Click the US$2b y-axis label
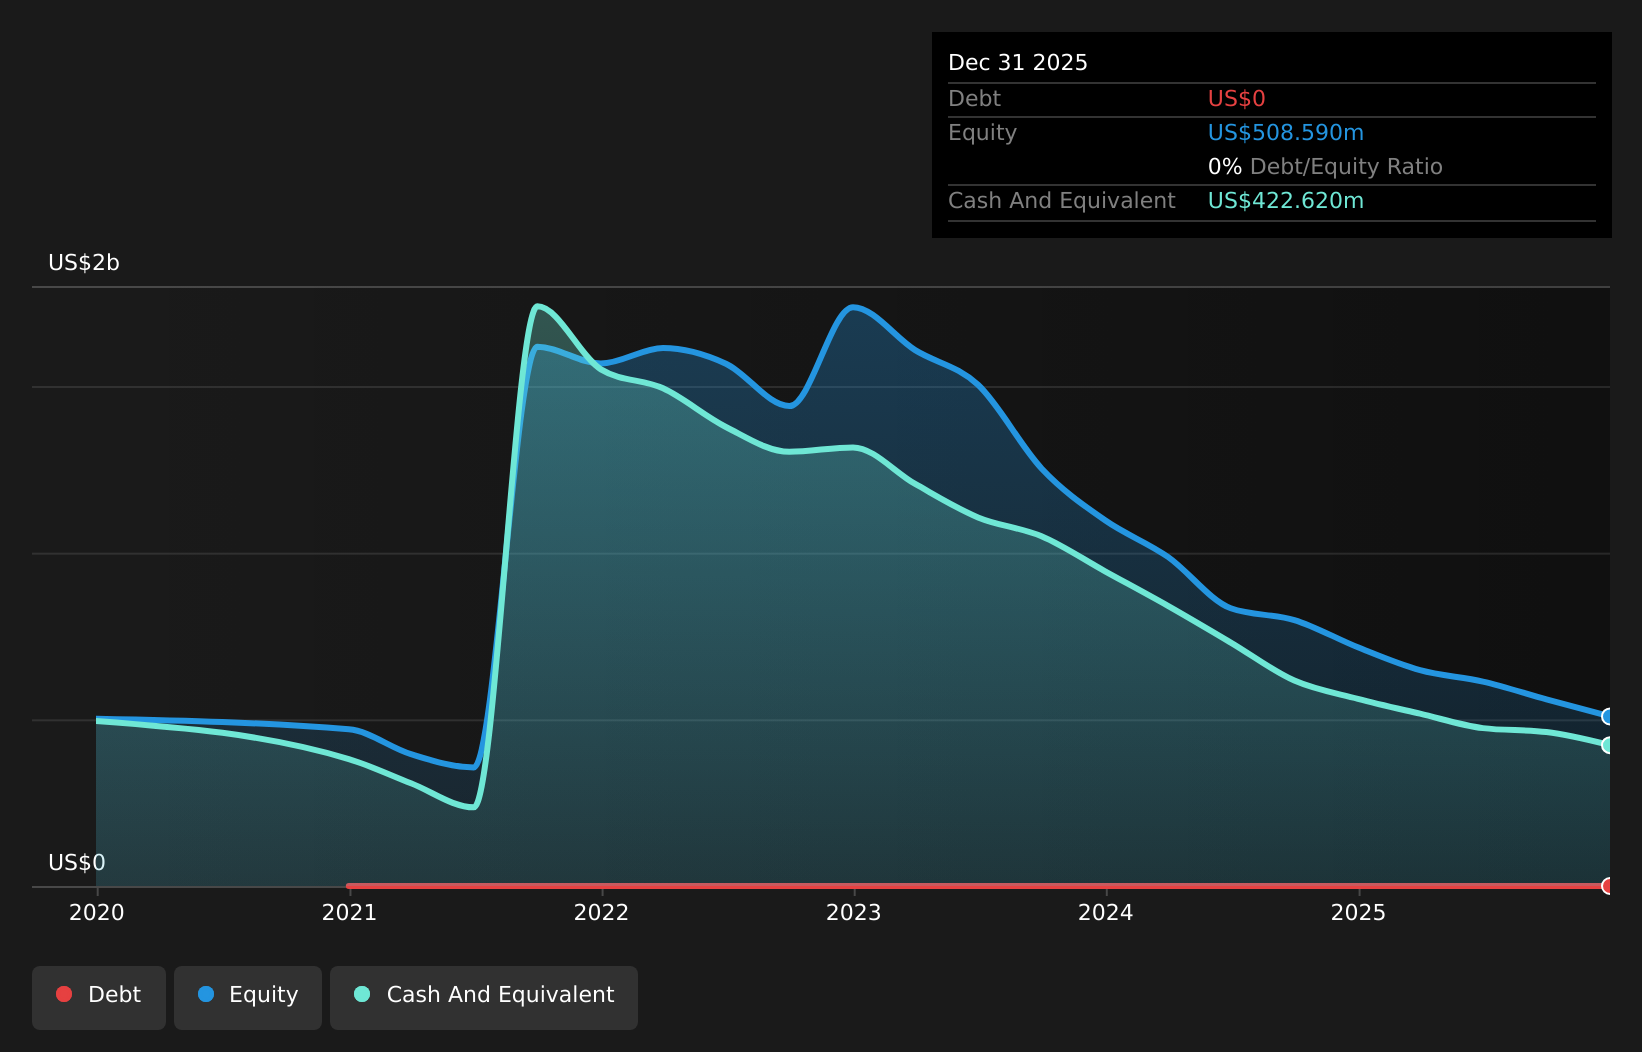 coord(84,263)
